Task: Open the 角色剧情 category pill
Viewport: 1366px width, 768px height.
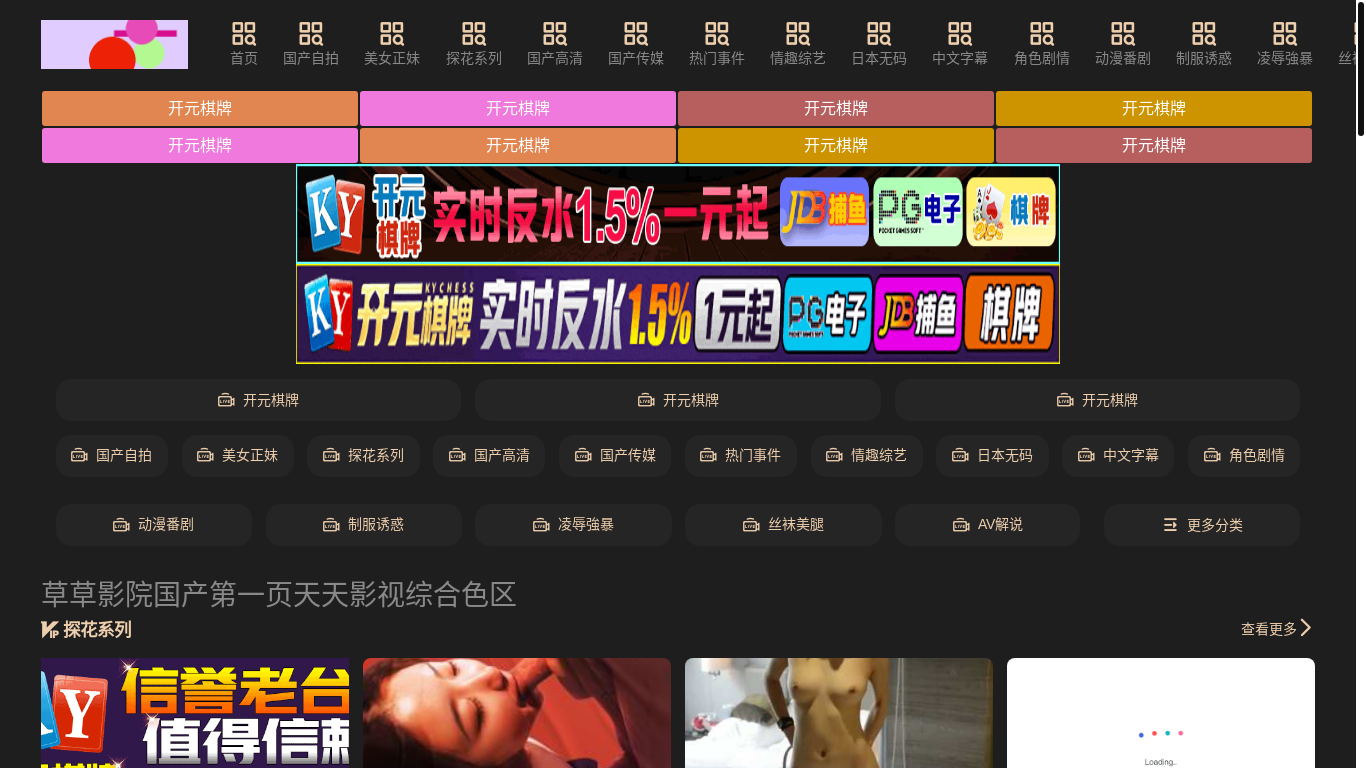Action: (x=1244, y=455)
